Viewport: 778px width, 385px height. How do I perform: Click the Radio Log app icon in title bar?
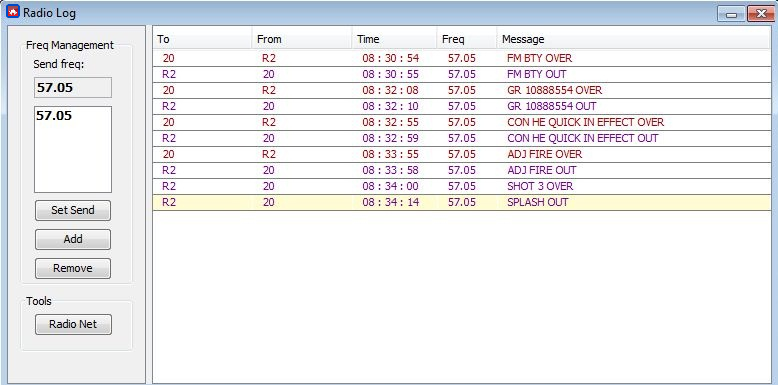point(12,11)
